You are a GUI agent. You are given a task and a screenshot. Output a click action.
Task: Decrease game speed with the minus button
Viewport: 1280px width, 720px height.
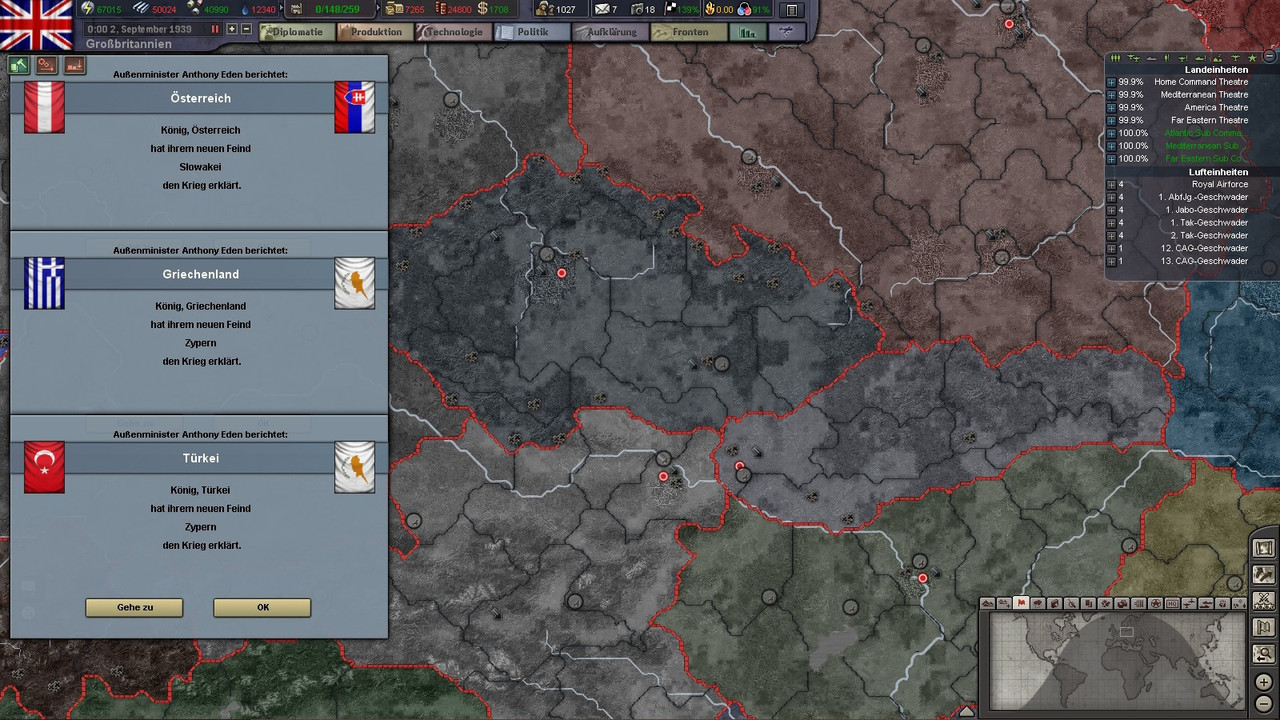(247, 29)
